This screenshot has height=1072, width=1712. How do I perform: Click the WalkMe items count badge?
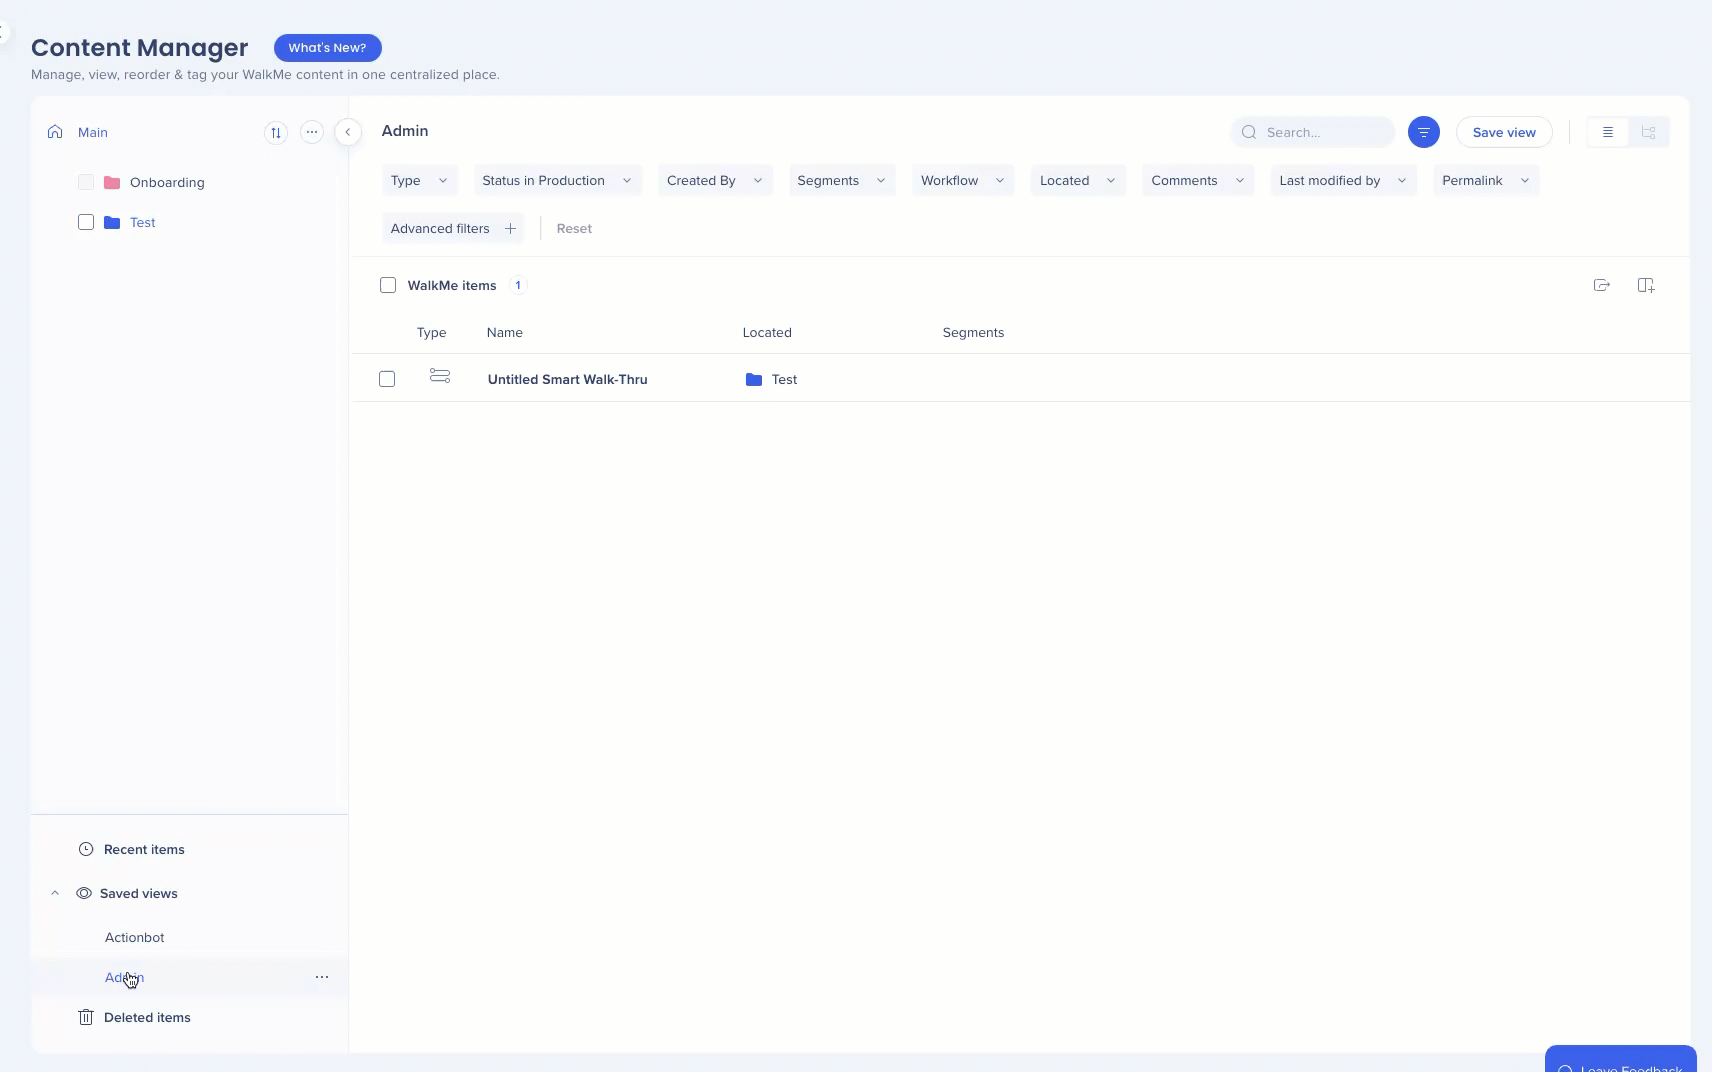518,285
